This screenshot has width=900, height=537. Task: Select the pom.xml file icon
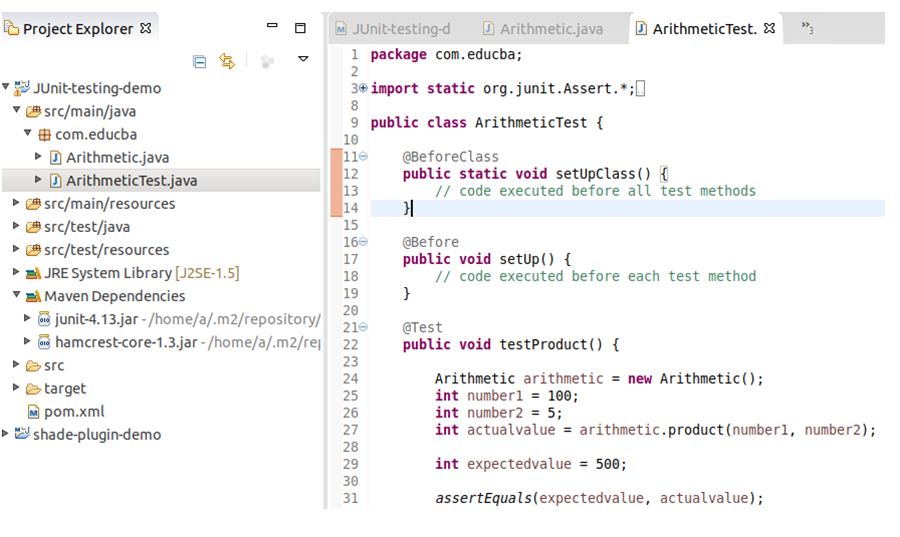[x=34, y=412]
